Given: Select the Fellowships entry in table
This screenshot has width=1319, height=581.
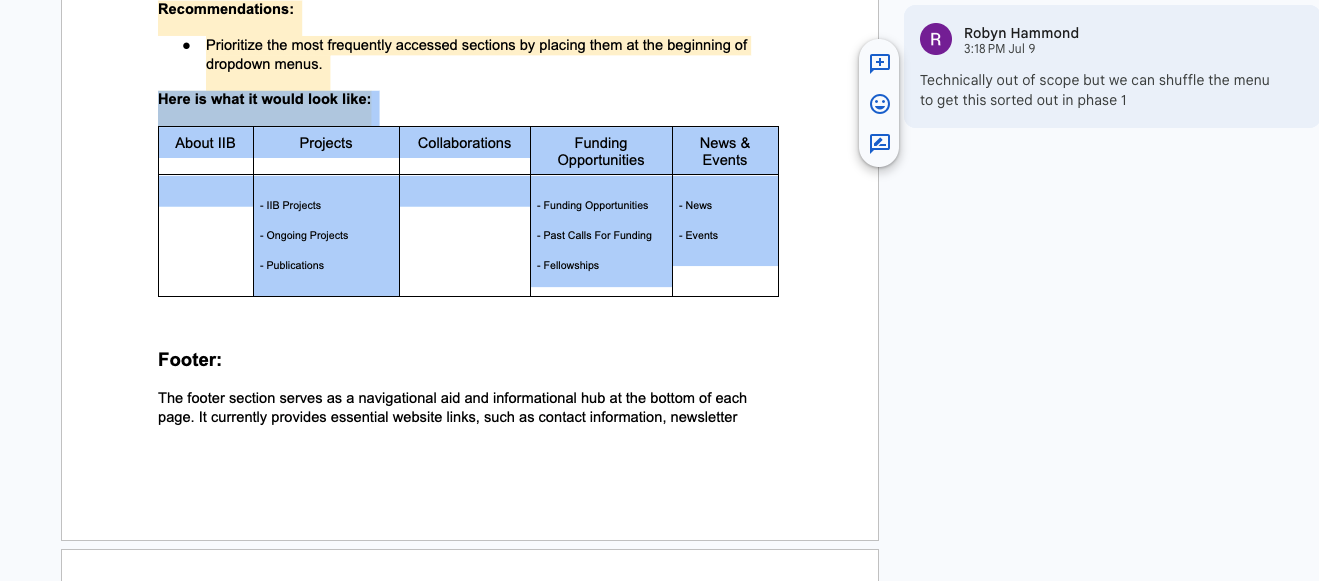Looking at the screenshot, I should (x=571, y=266).
